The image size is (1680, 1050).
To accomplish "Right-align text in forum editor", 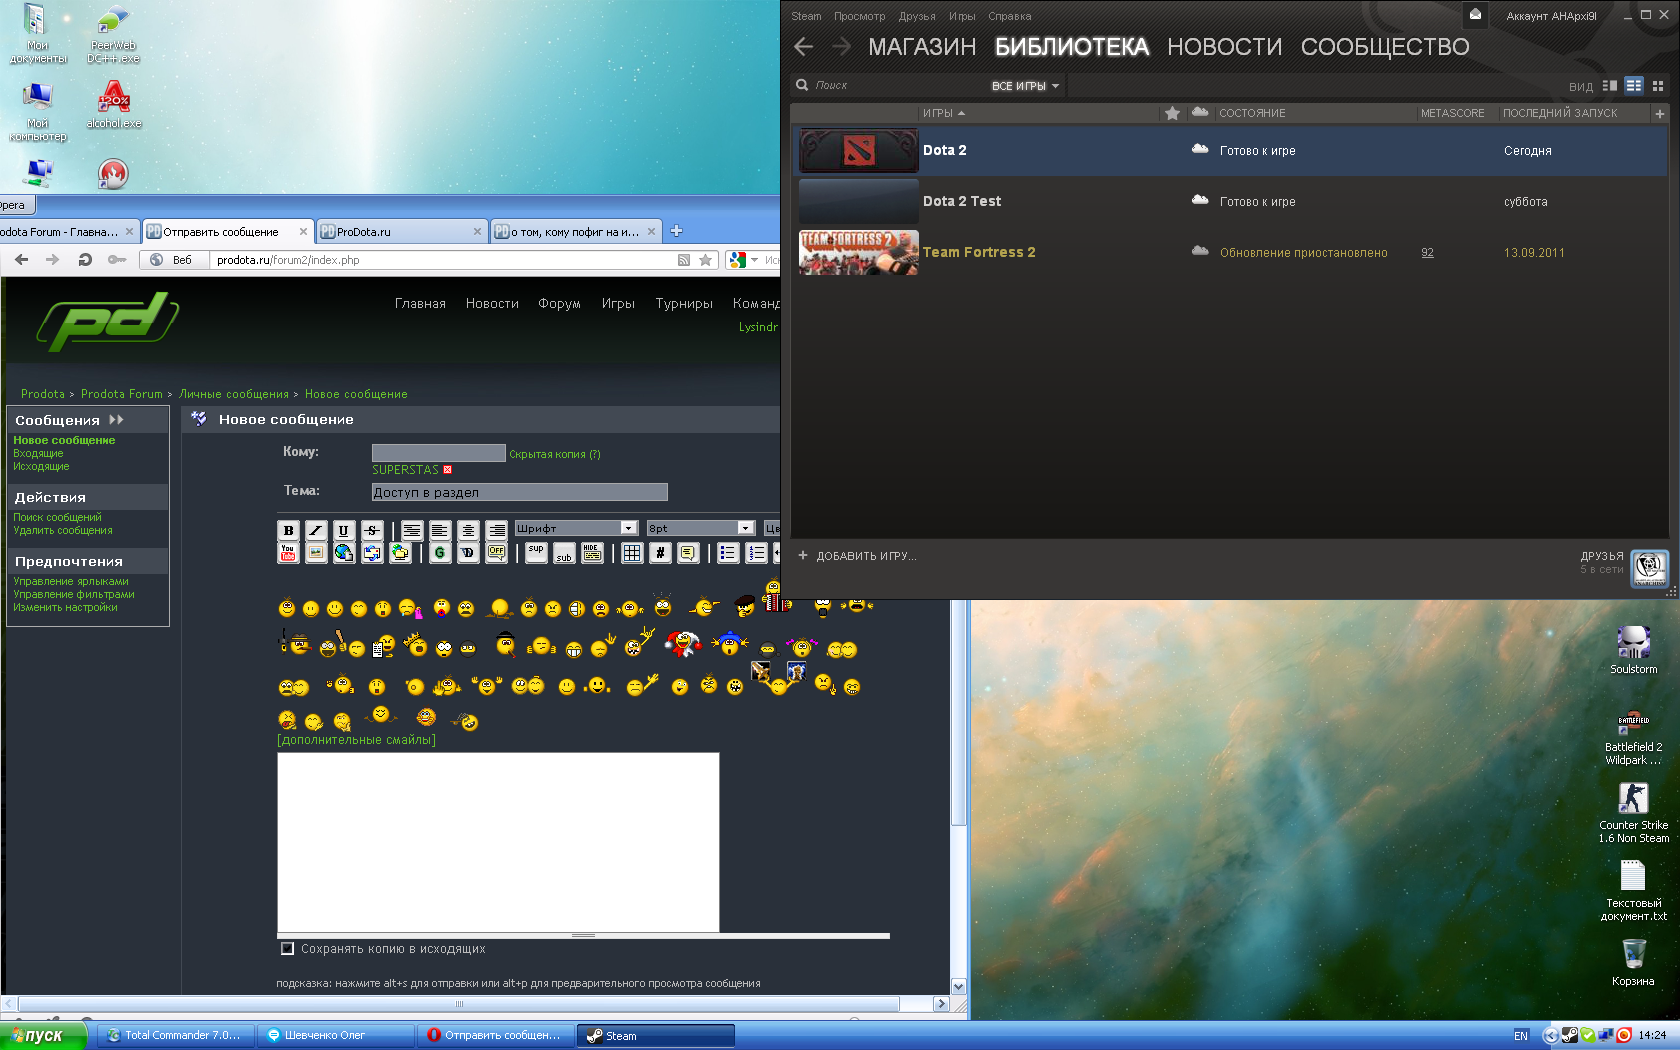I will pyautogui.click(x=496, y=530).
